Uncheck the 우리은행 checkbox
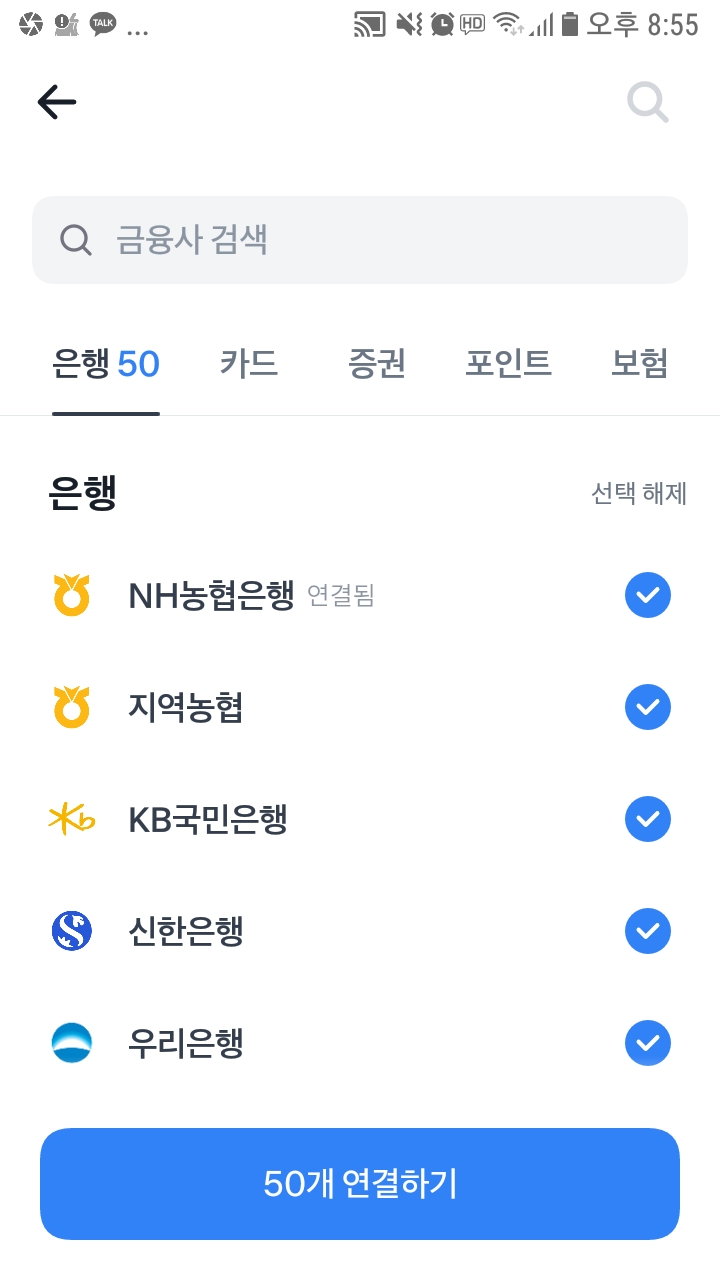Viewport: 720px width, 1280px height. (x=648, y=1043)
